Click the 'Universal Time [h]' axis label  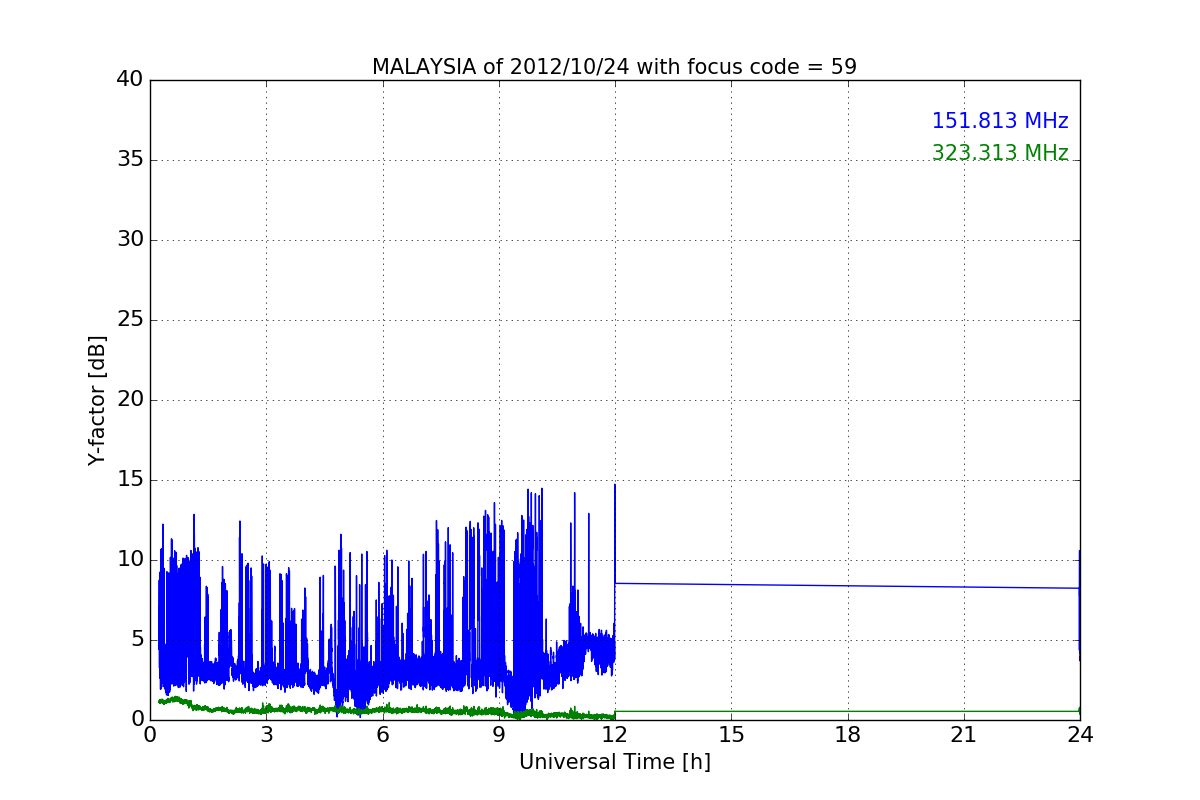point(614,762)
